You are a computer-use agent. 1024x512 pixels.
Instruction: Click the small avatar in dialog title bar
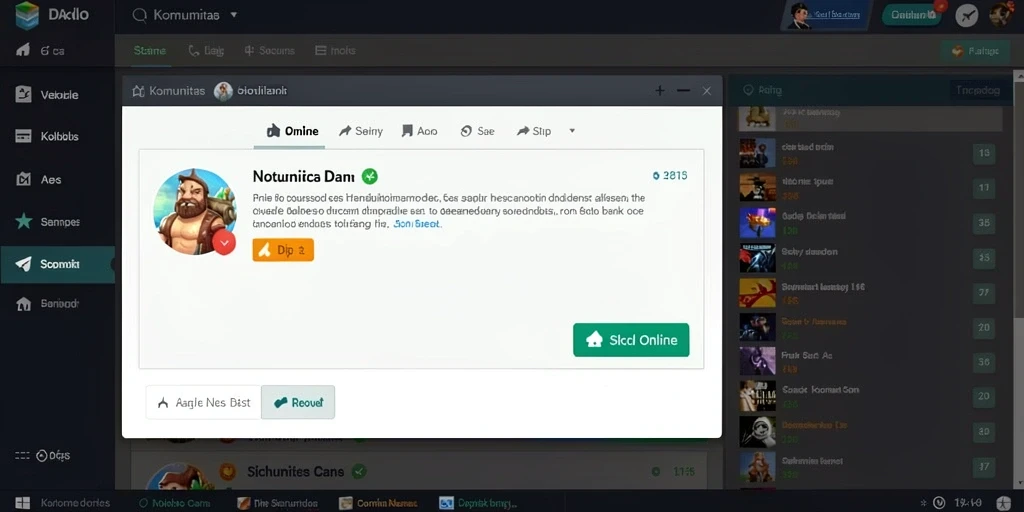coord(223,91)
